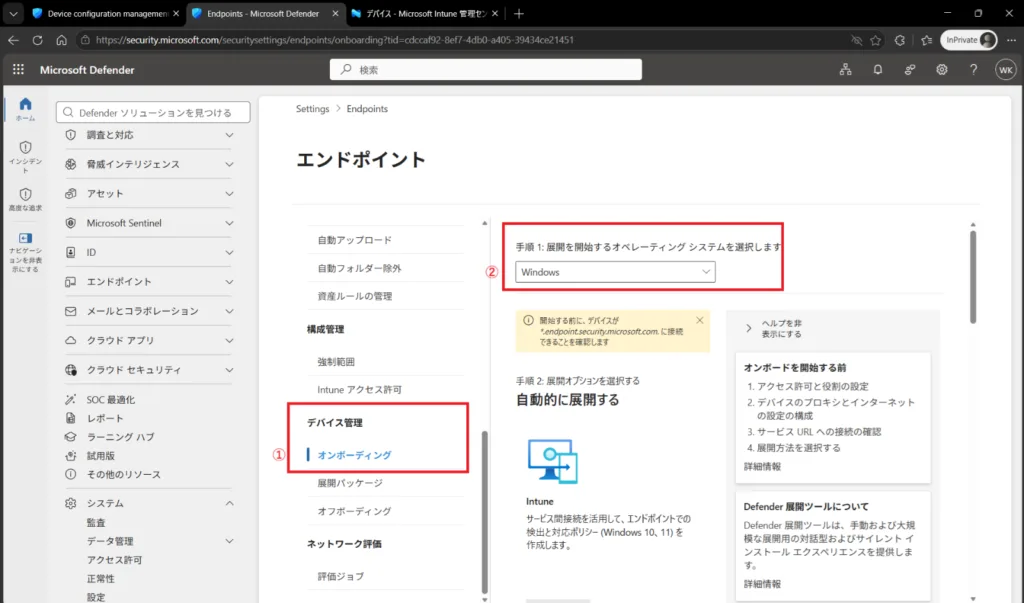Screen dimensions: 1024x603
Task: Open the operating system Windows dropdown
Action: click(x=615, y=272)
